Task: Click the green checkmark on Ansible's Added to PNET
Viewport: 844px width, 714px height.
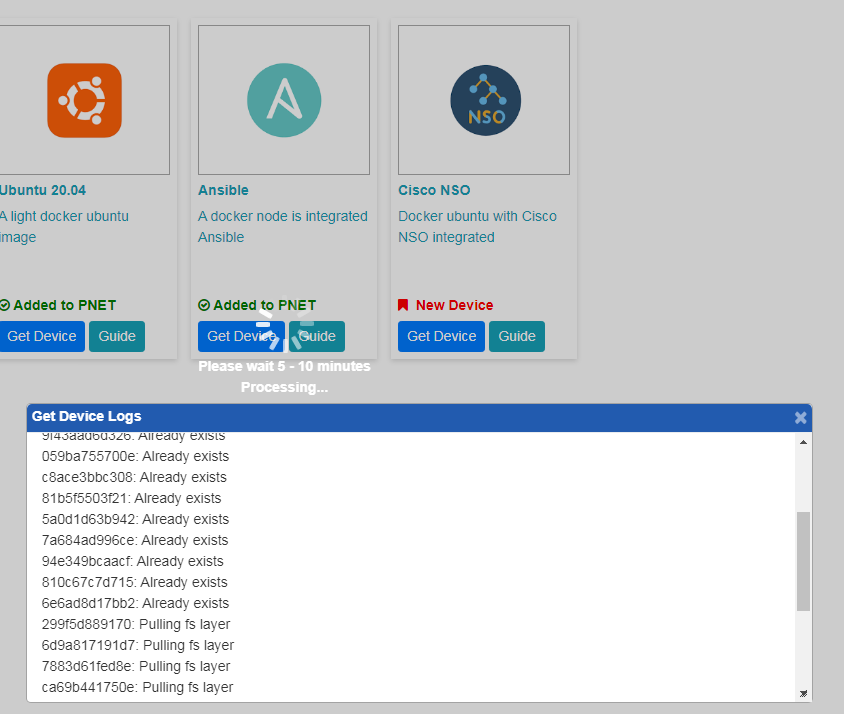Action: 203,305
